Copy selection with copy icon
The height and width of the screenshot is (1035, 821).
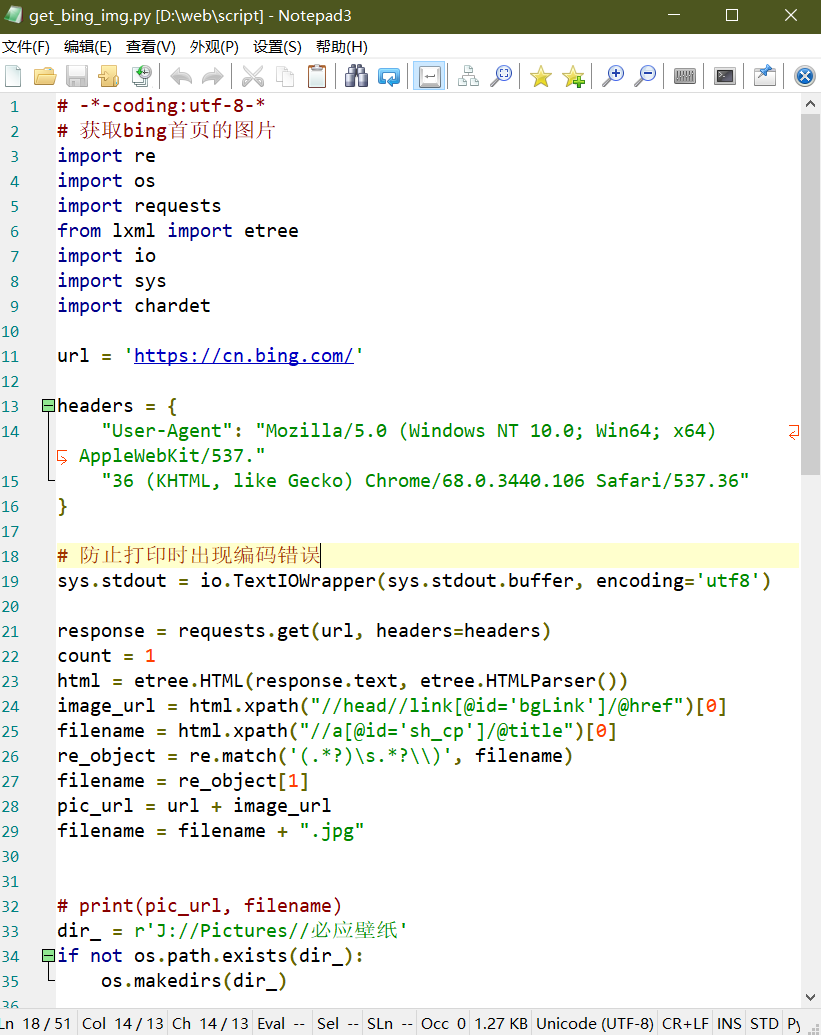click(285, 77)
